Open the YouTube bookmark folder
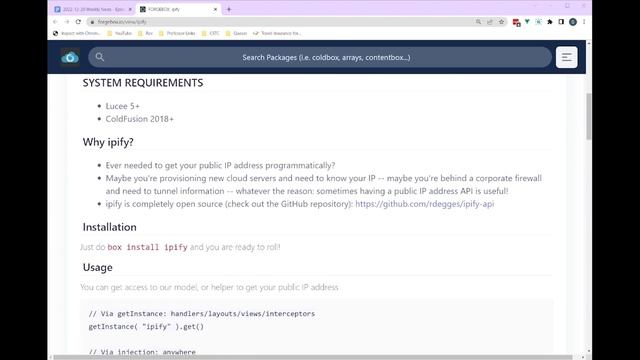The image size is (640, 360). (x=119, y=33)
